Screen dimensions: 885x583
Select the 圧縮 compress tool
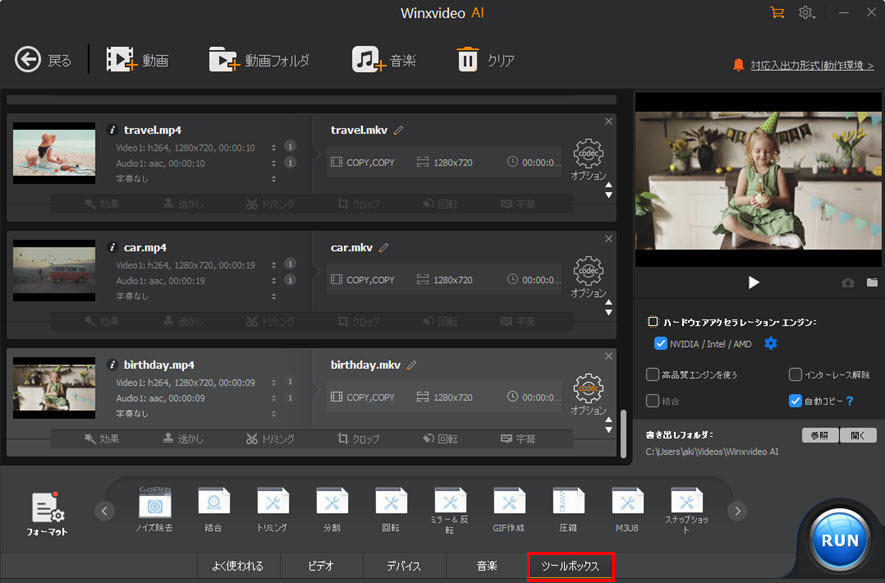(x=568, y=509)
